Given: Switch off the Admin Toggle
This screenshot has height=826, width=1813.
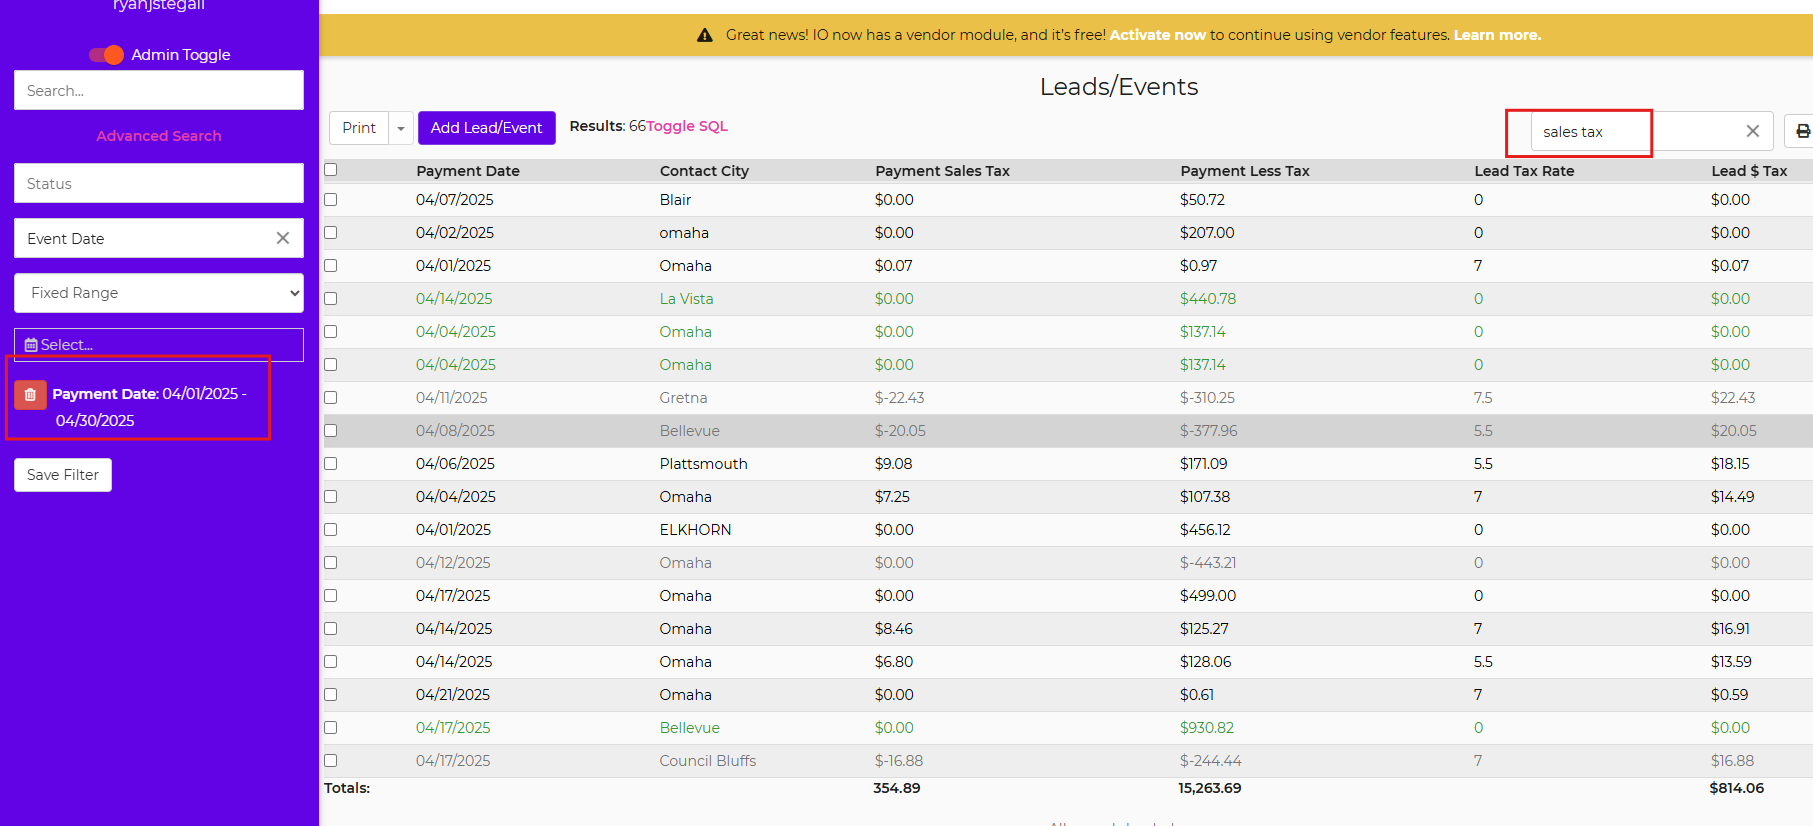Looking at the screenshot, I should 106,54.
